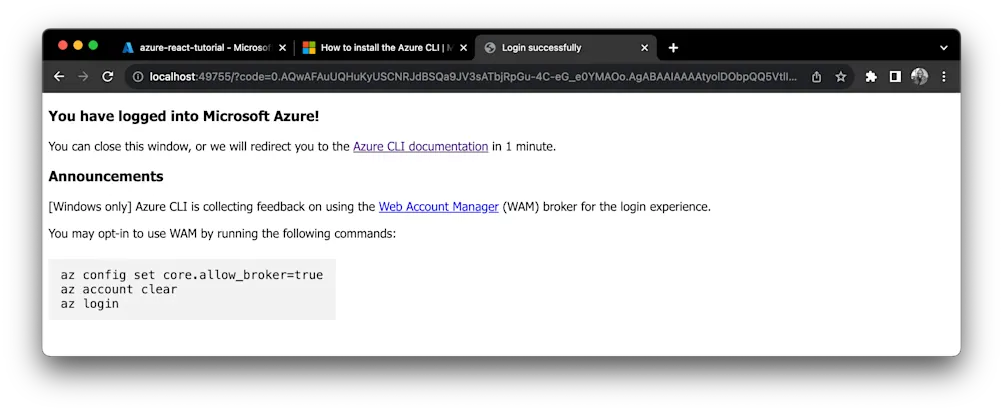Open a new tab with plus

(673, 47)
